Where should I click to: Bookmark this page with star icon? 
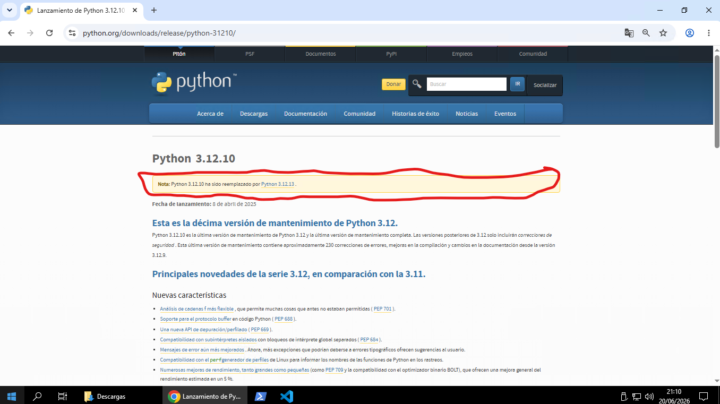tap(663, 33)
